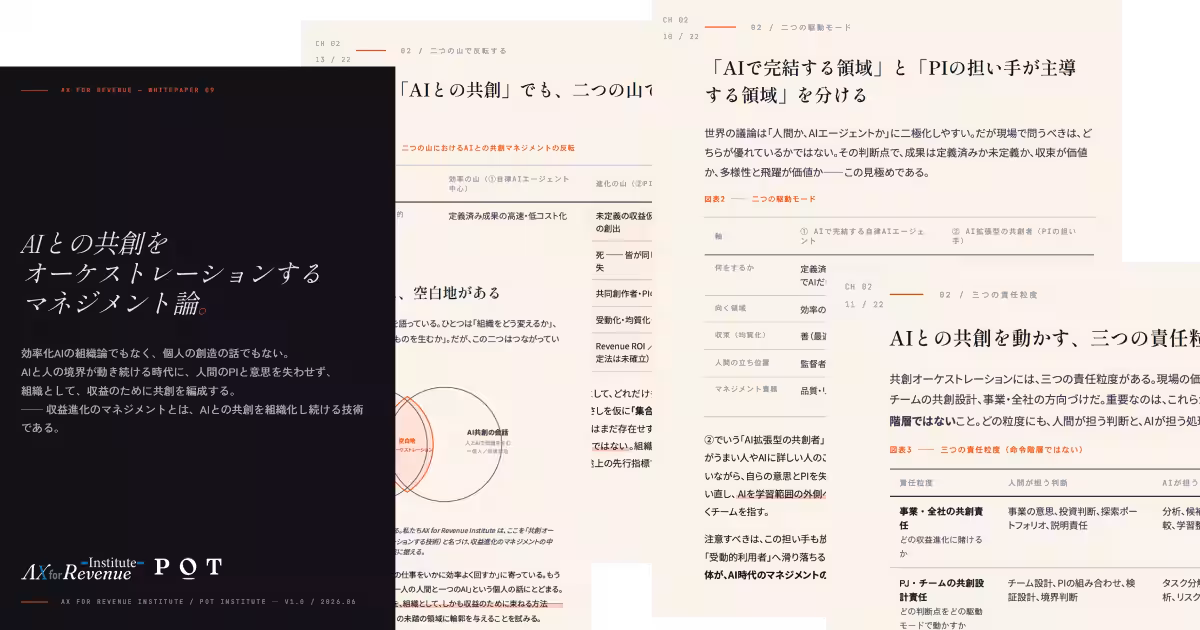
Task: Click caption "図表3 —— 三つの責任粒度(命令階層ではない)"
Action: click(986, 450)
